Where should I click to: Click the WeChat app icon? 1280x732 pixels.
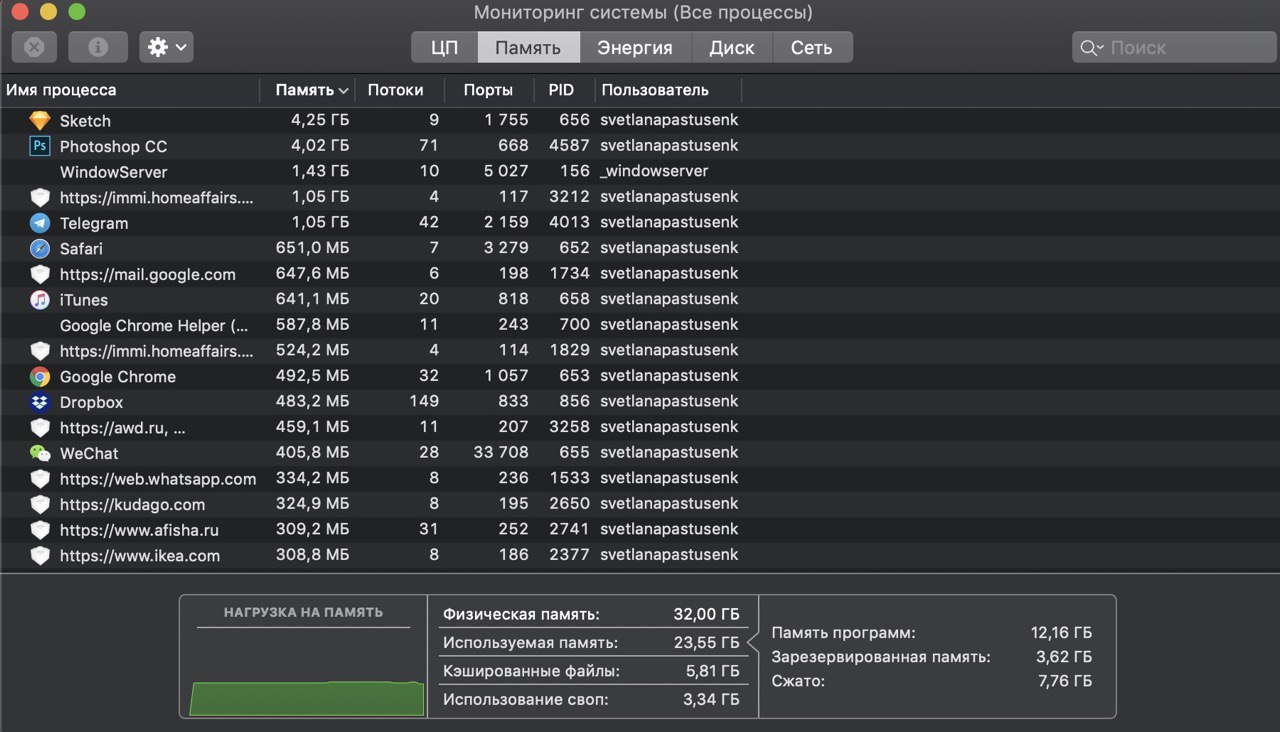(40, 453)
